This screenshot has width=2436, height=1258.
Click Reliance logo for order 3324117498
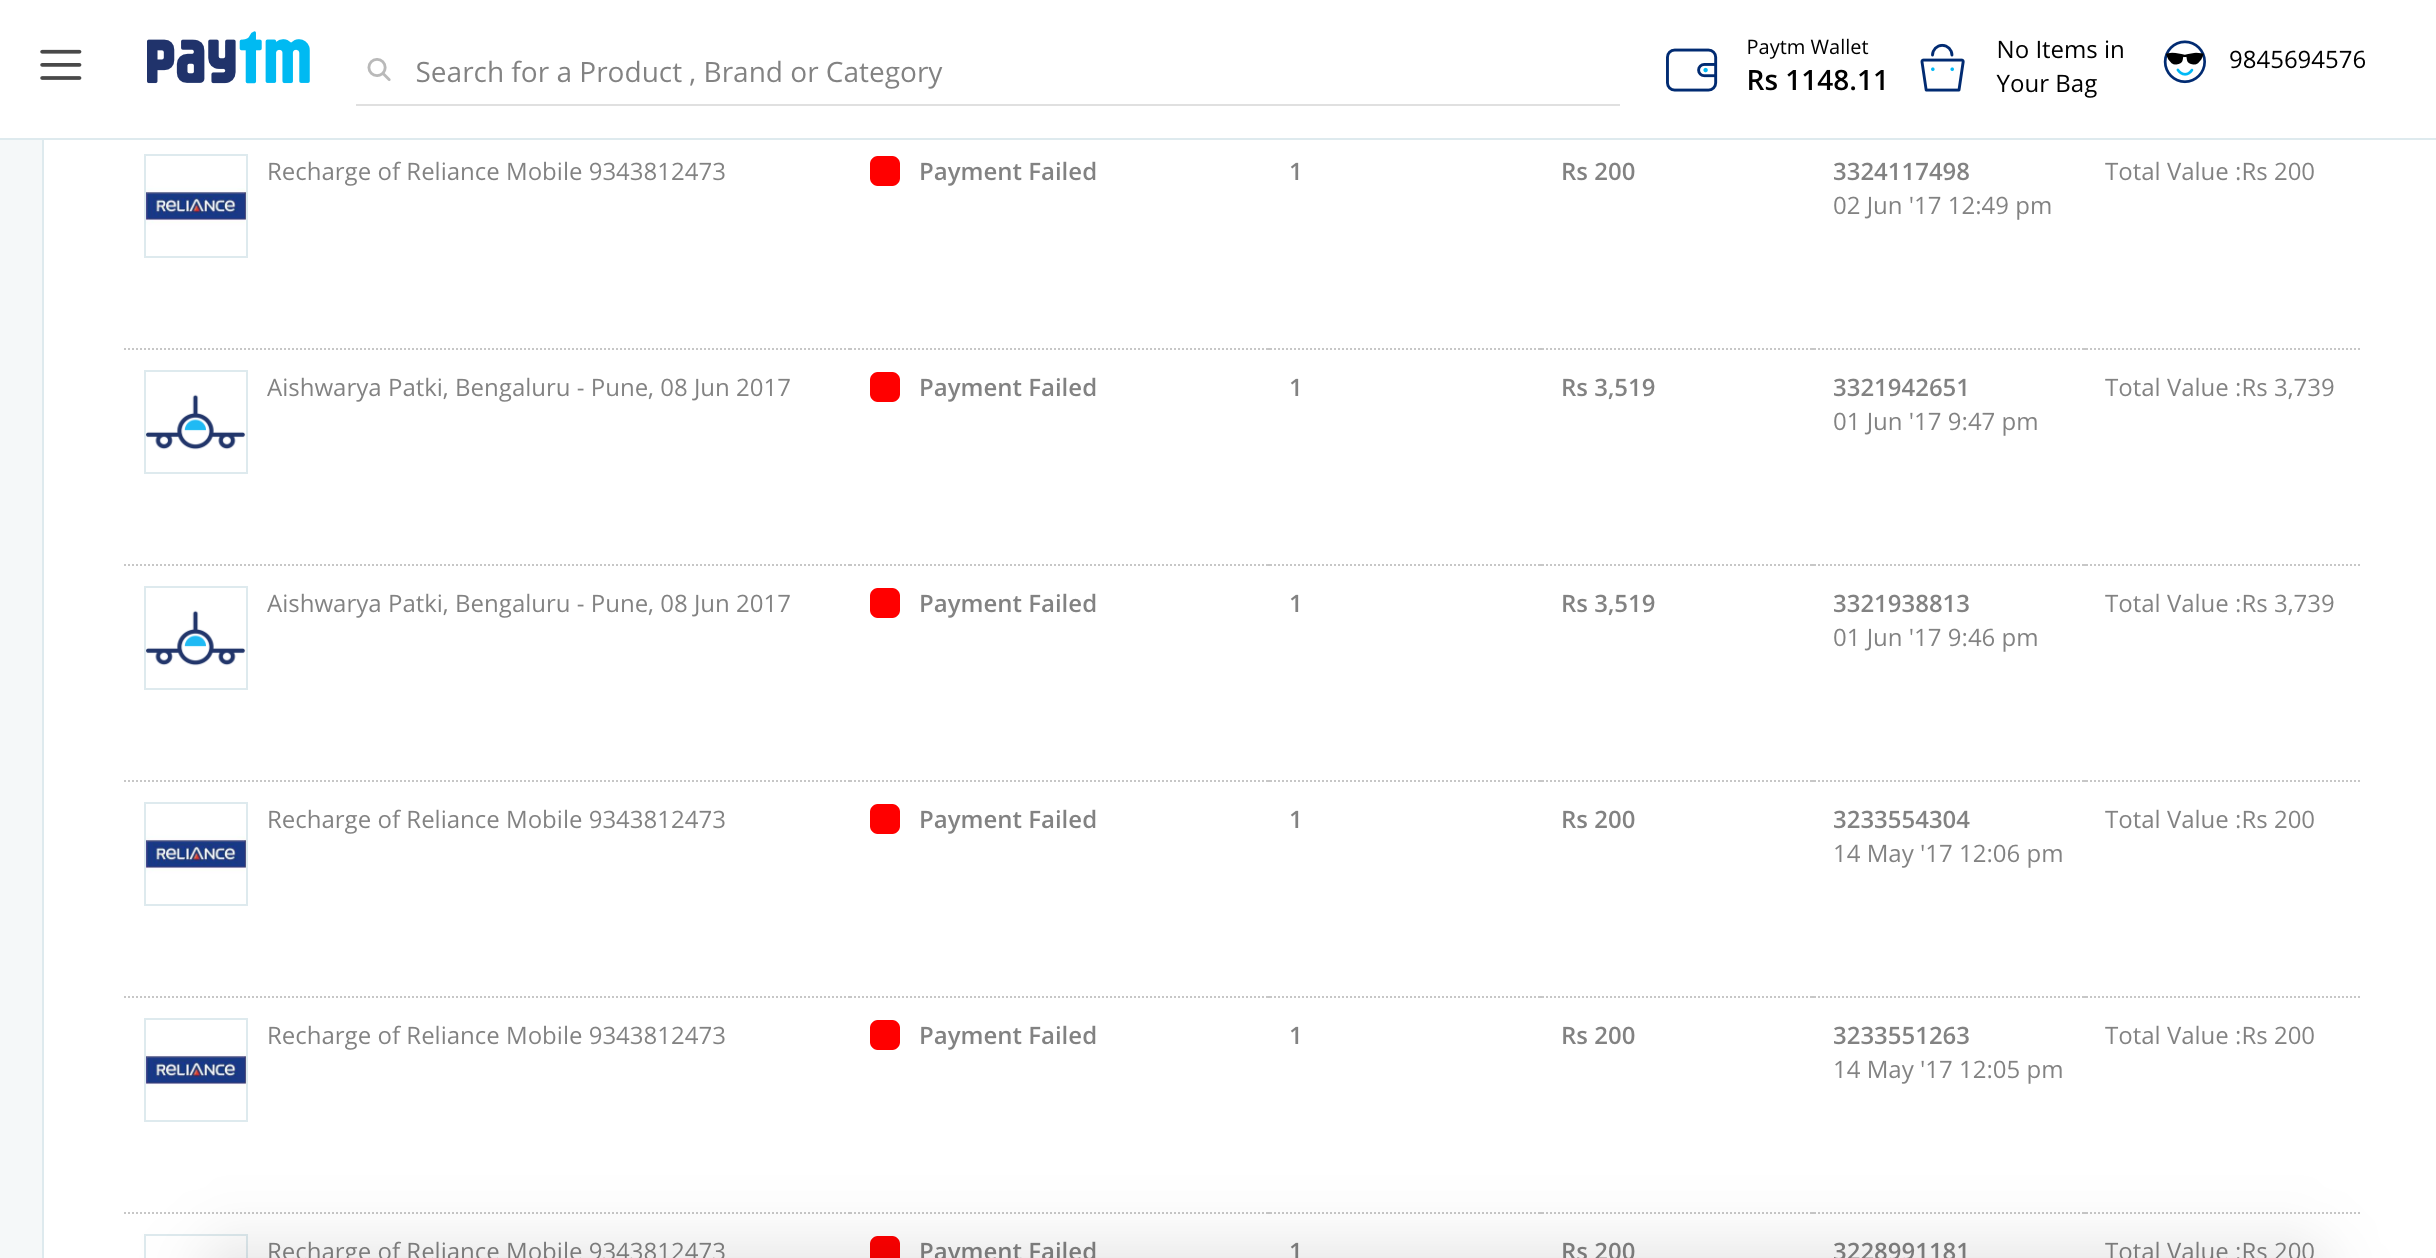tap(196, 206)
